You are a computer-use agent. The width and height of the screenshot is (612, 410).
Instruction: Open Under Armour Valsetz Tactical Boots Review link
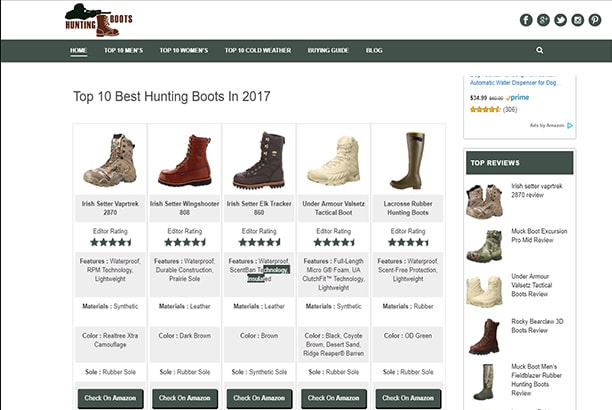pyautogui.click(x=532, y=285)
